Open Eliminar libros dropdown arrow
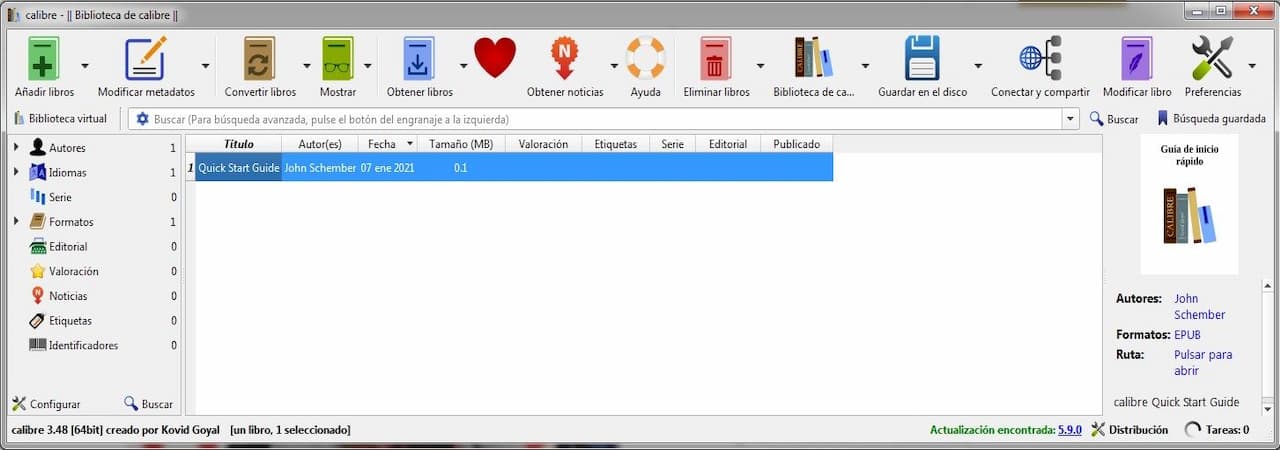Viewport: 1280px width, 450px height. pos(760,66)
